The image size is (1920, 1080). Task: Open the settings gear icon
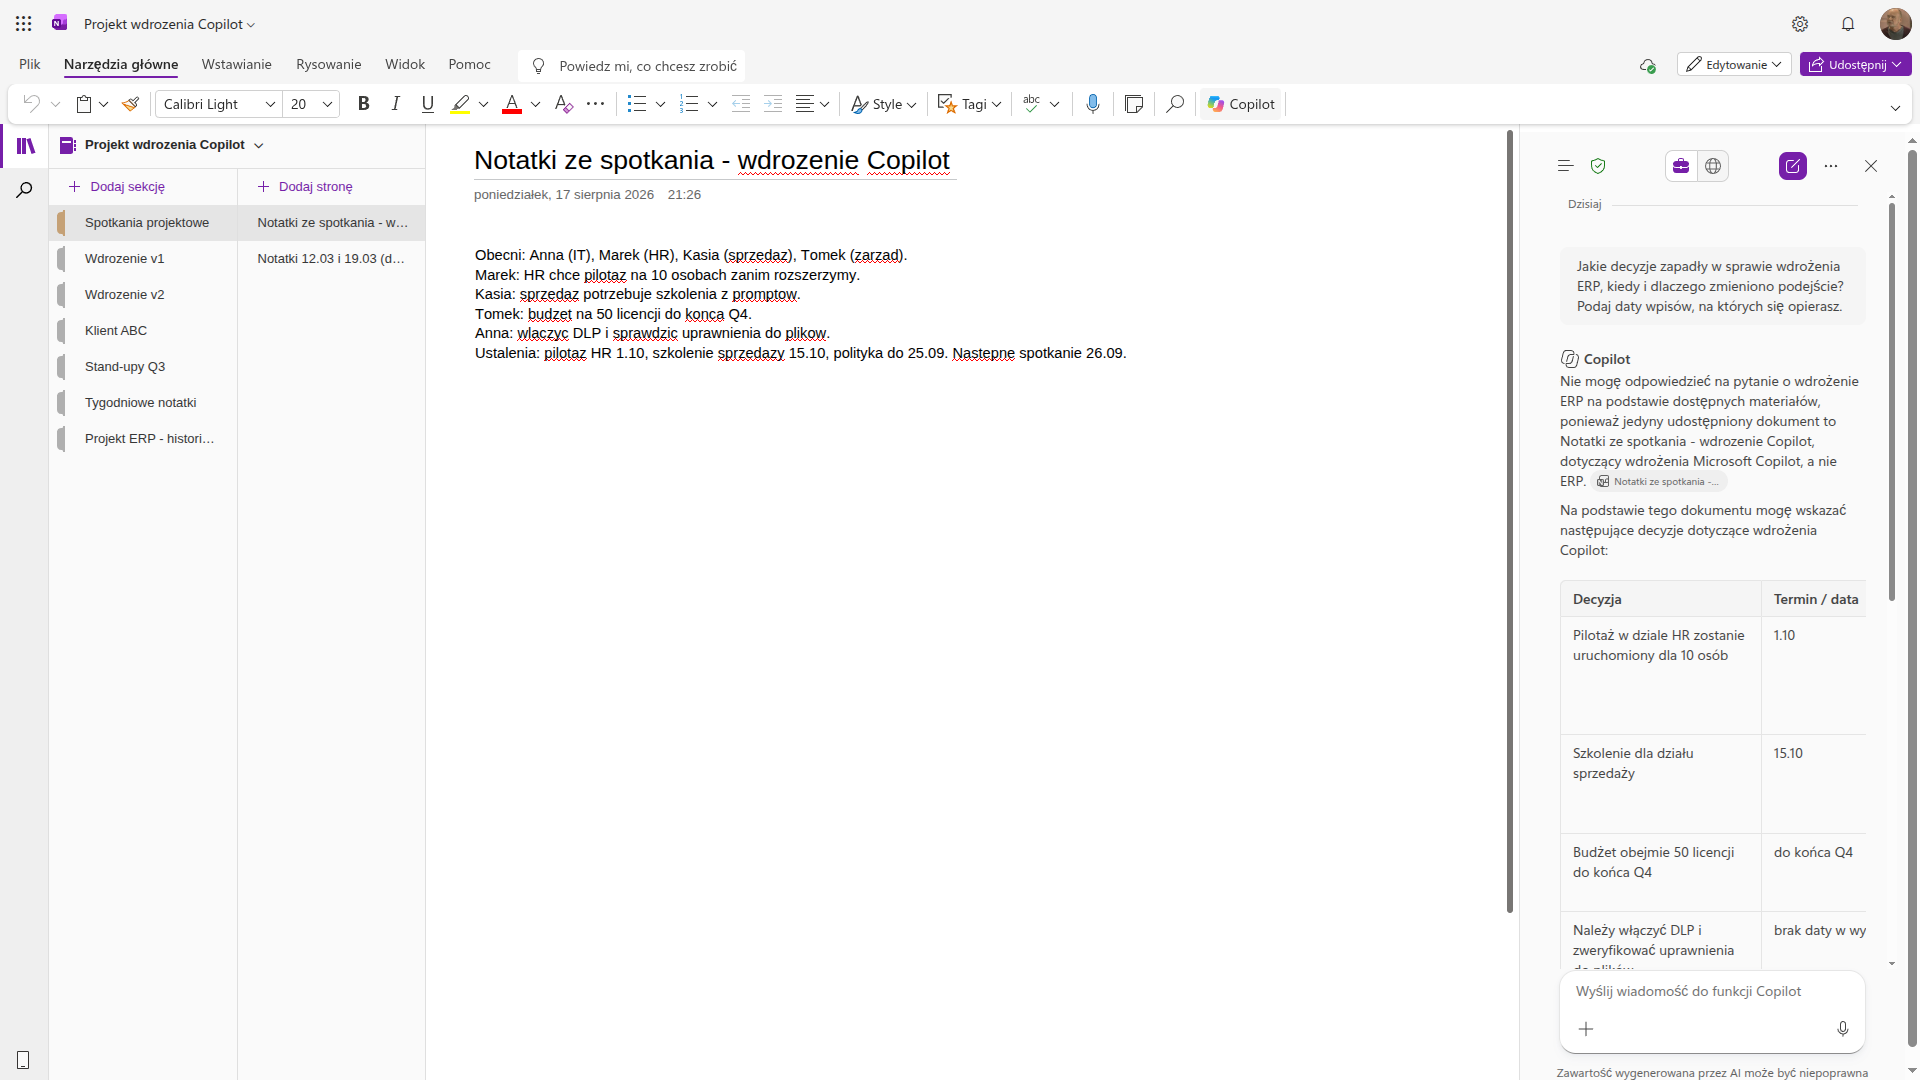click(x=1800, y=24)
